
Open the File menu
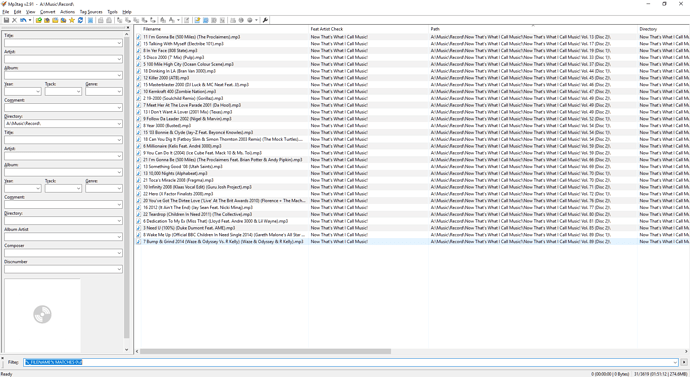6,12
